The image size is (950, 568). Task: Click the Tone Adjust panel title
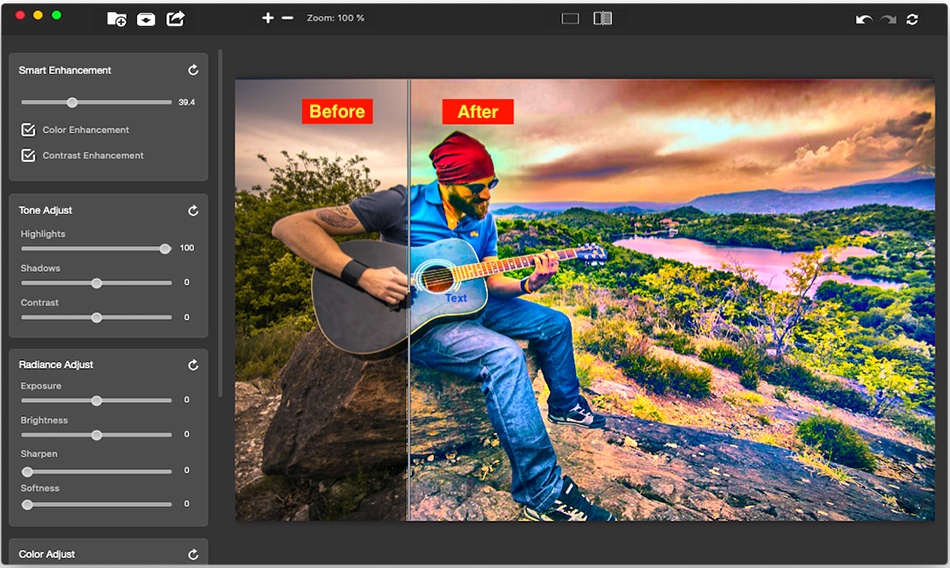point(45,210)
